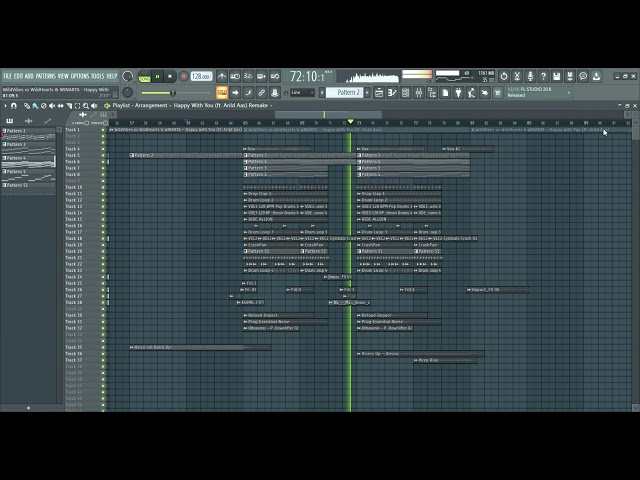Open the Playlist view icon

click(x=379, y=93)
